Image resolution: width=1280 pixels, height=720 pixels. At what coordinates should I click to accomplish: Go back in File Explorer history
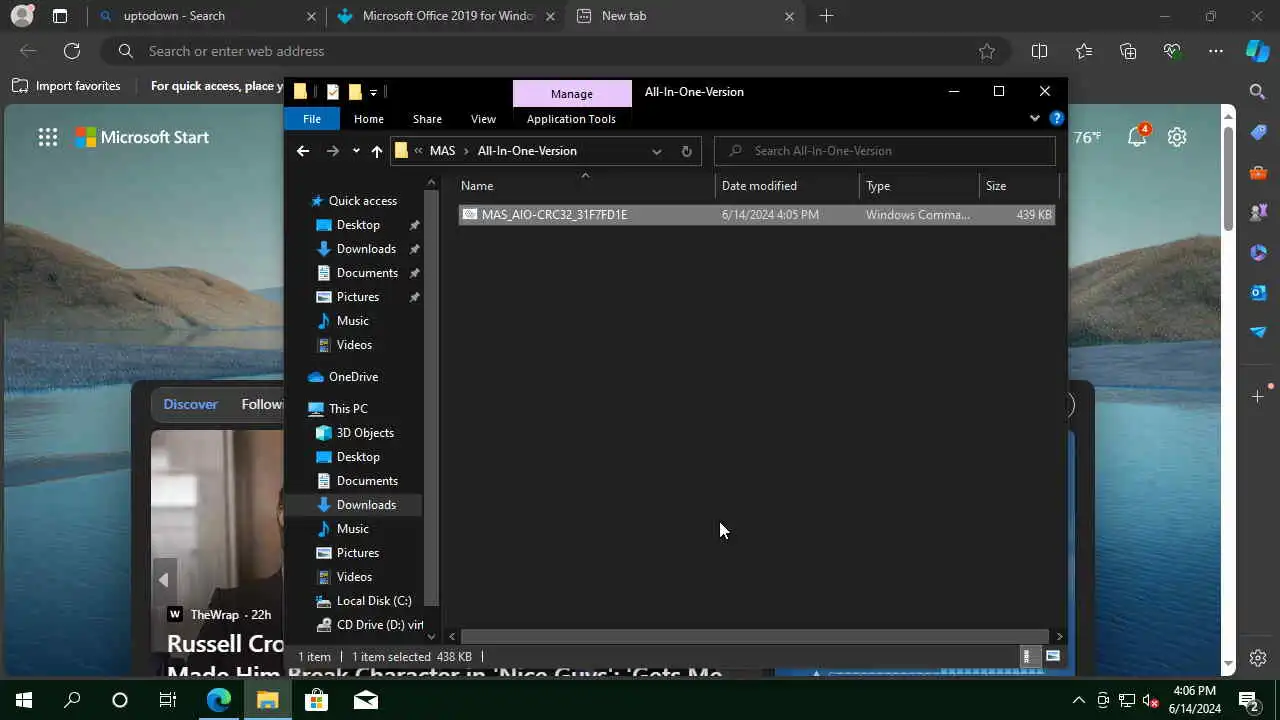click(x=303, y=151)
